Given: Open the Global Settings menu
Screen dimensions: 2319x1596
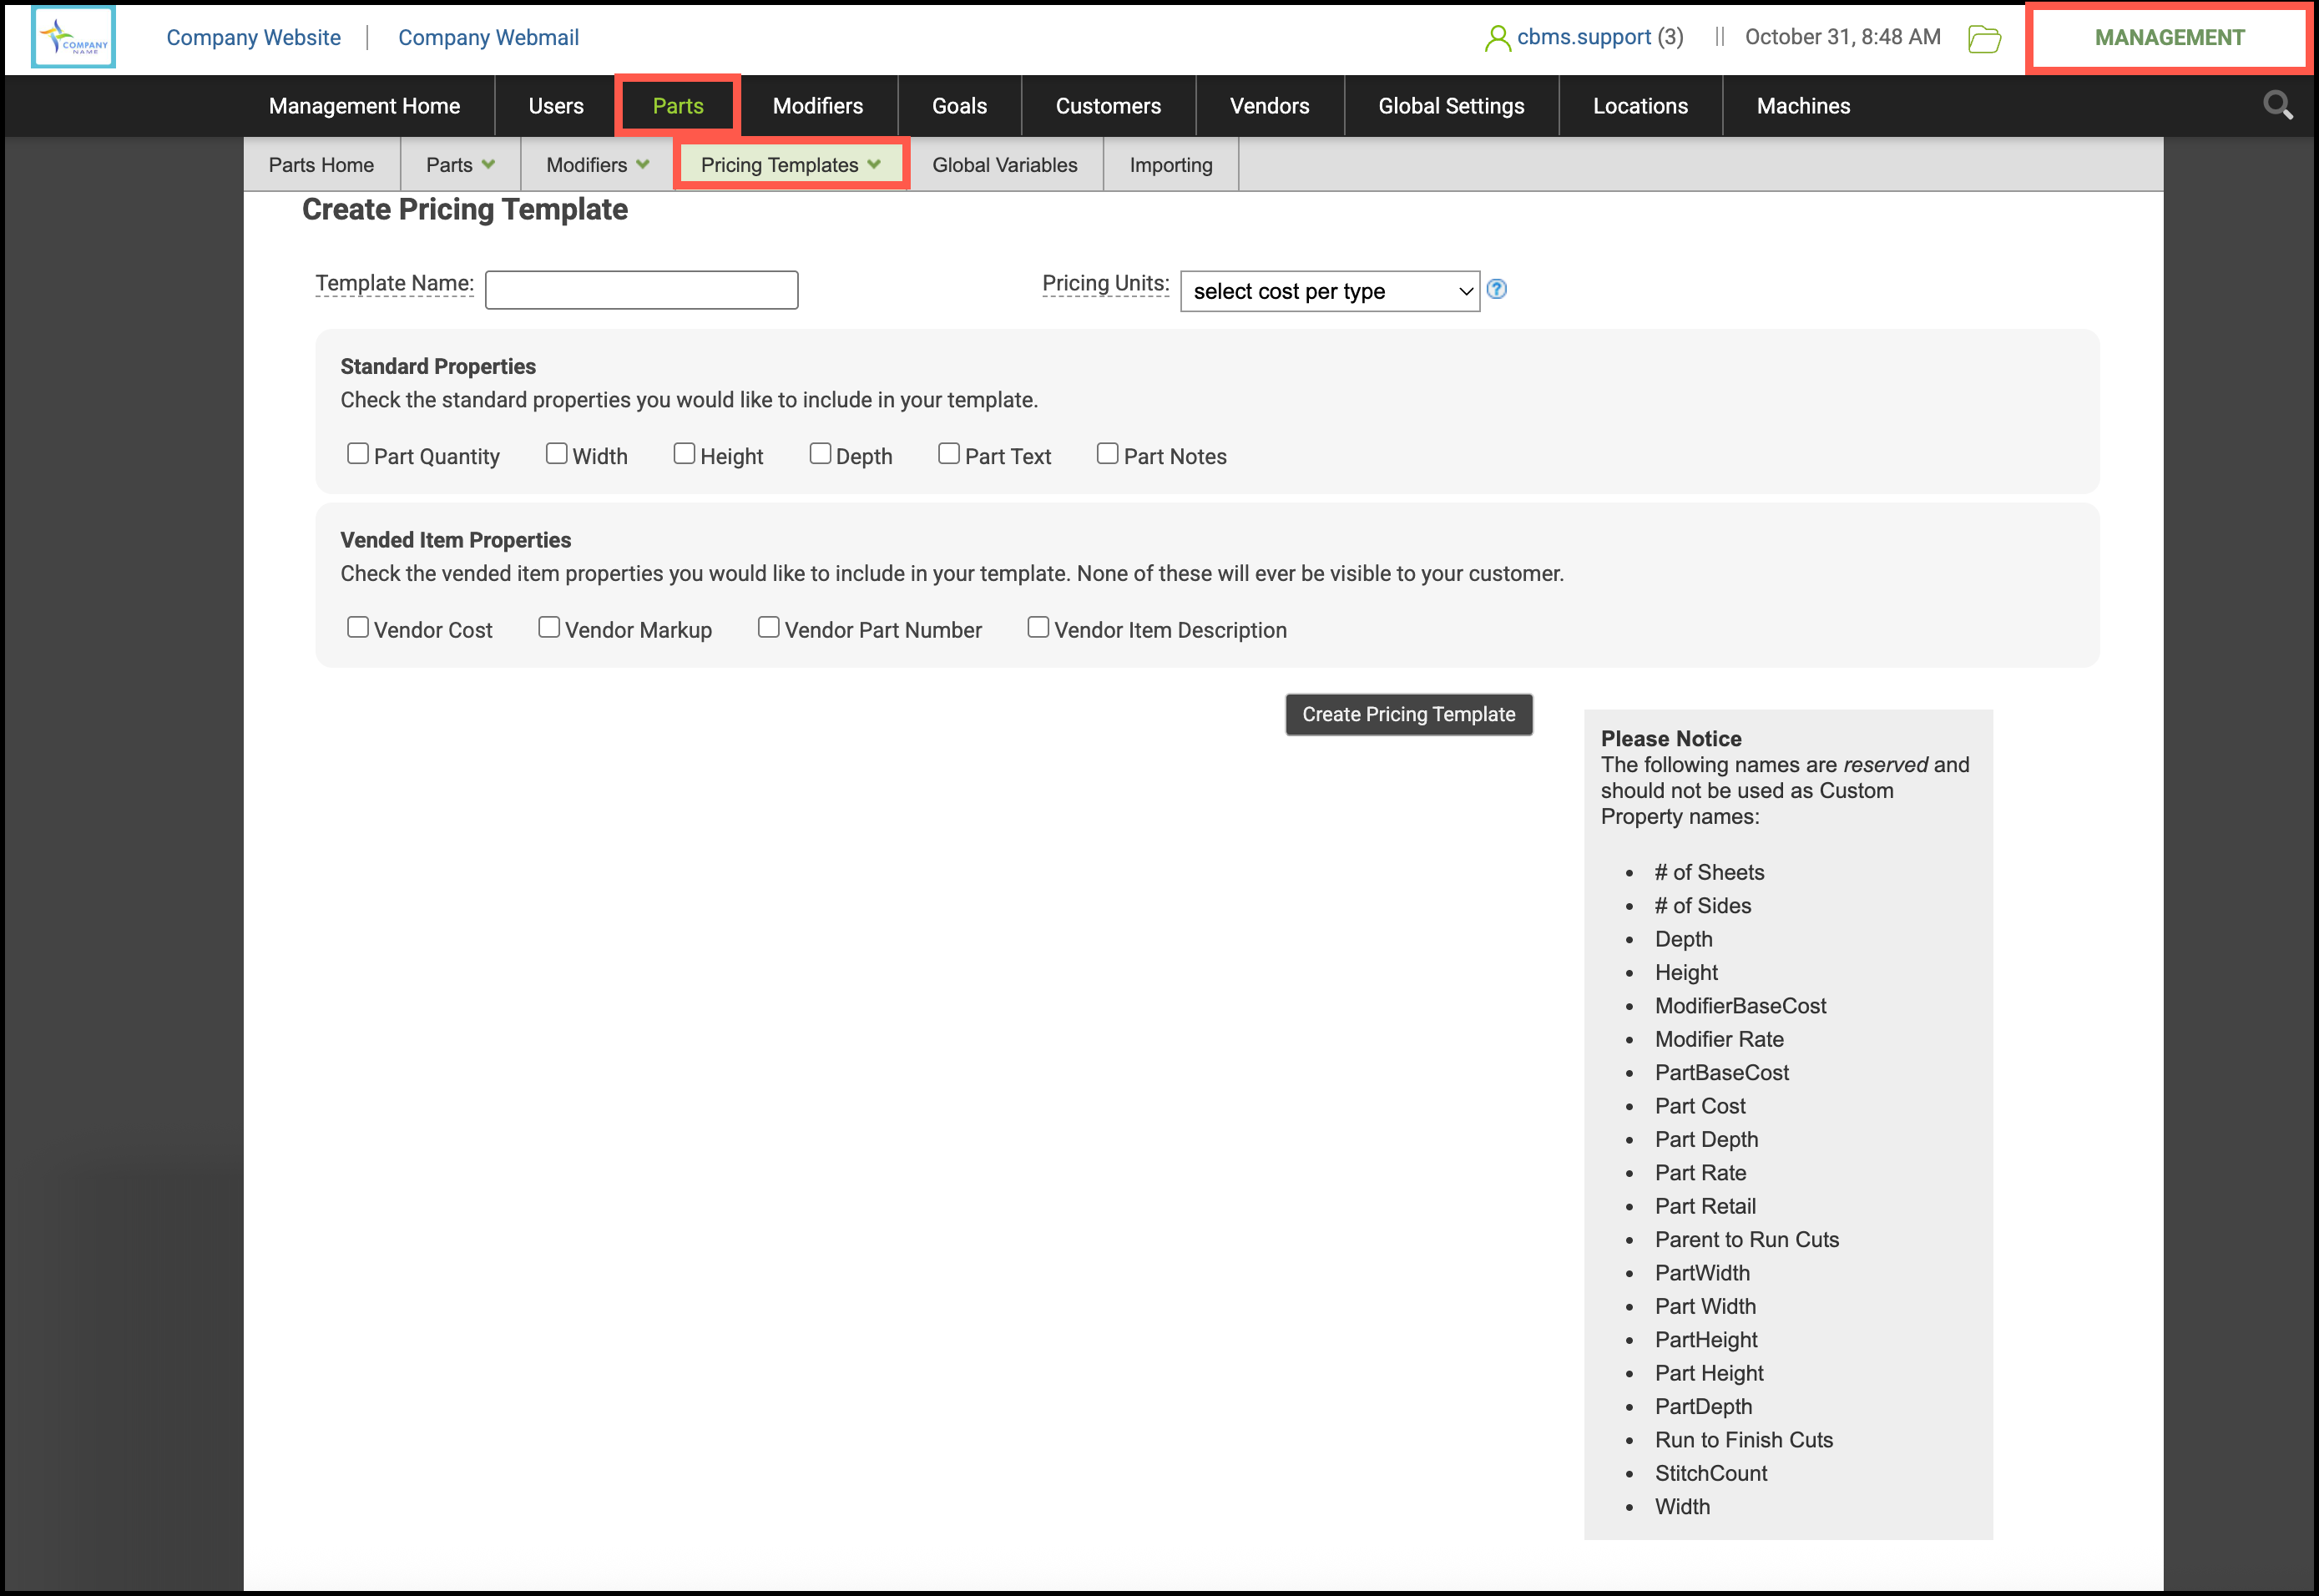Looking at the screenshot, I should point(1450,106).
